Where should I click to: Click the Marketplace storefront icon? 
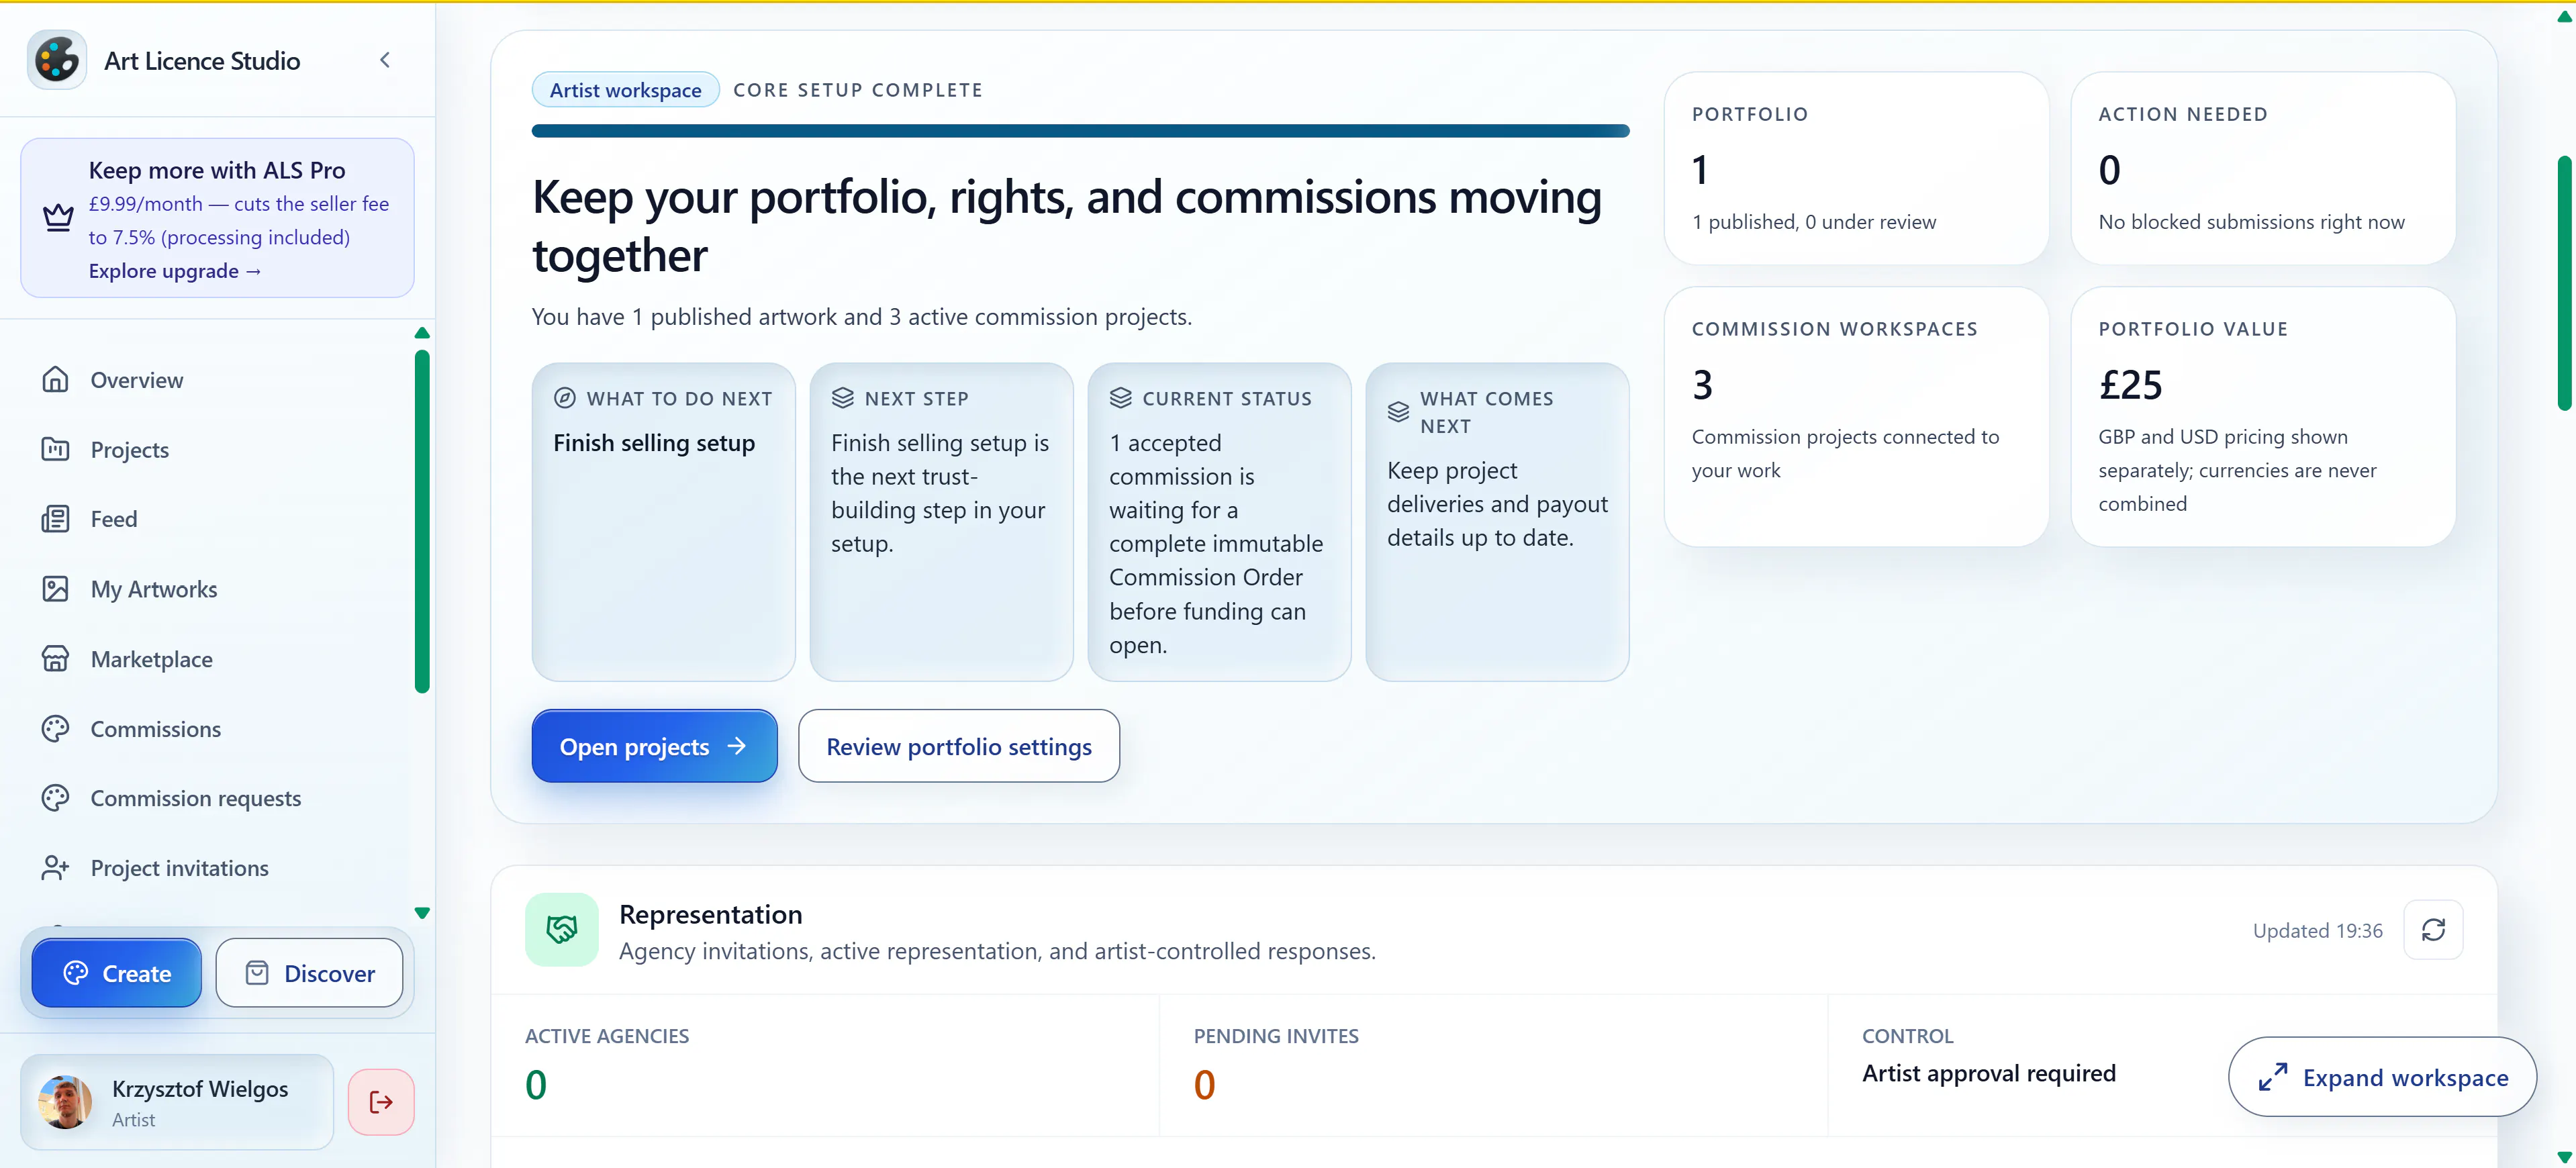[55, 659]
